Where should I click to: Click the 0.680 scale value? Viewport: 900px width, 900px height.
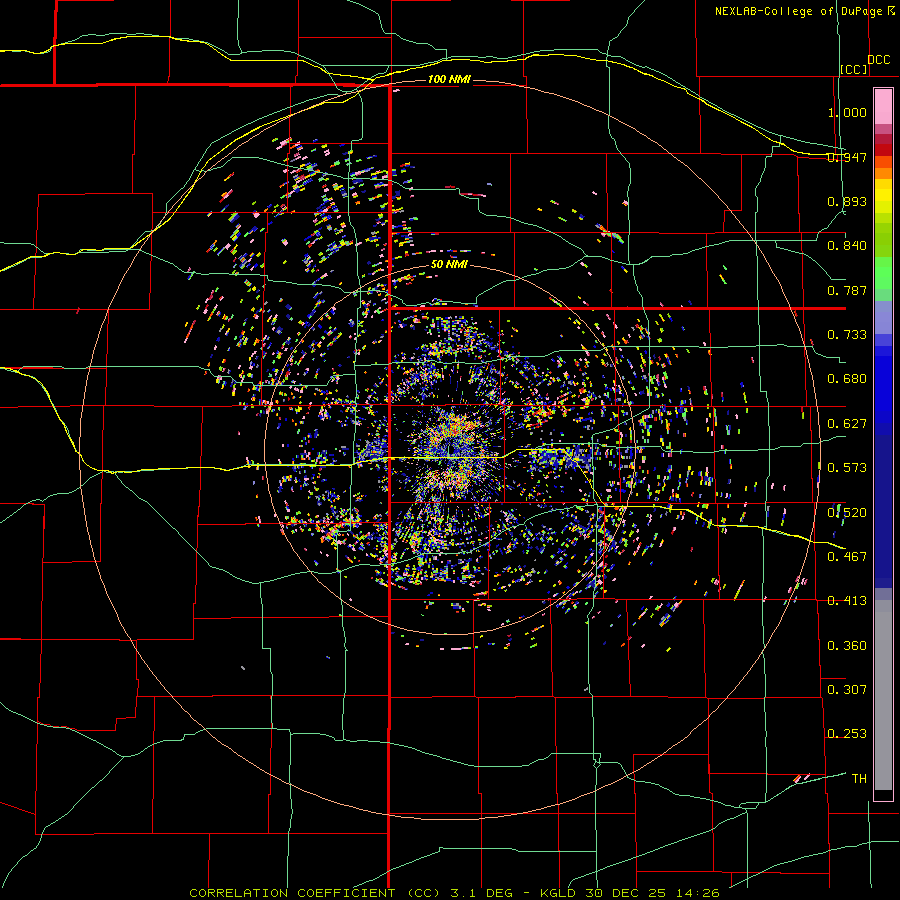pos(847,379)
